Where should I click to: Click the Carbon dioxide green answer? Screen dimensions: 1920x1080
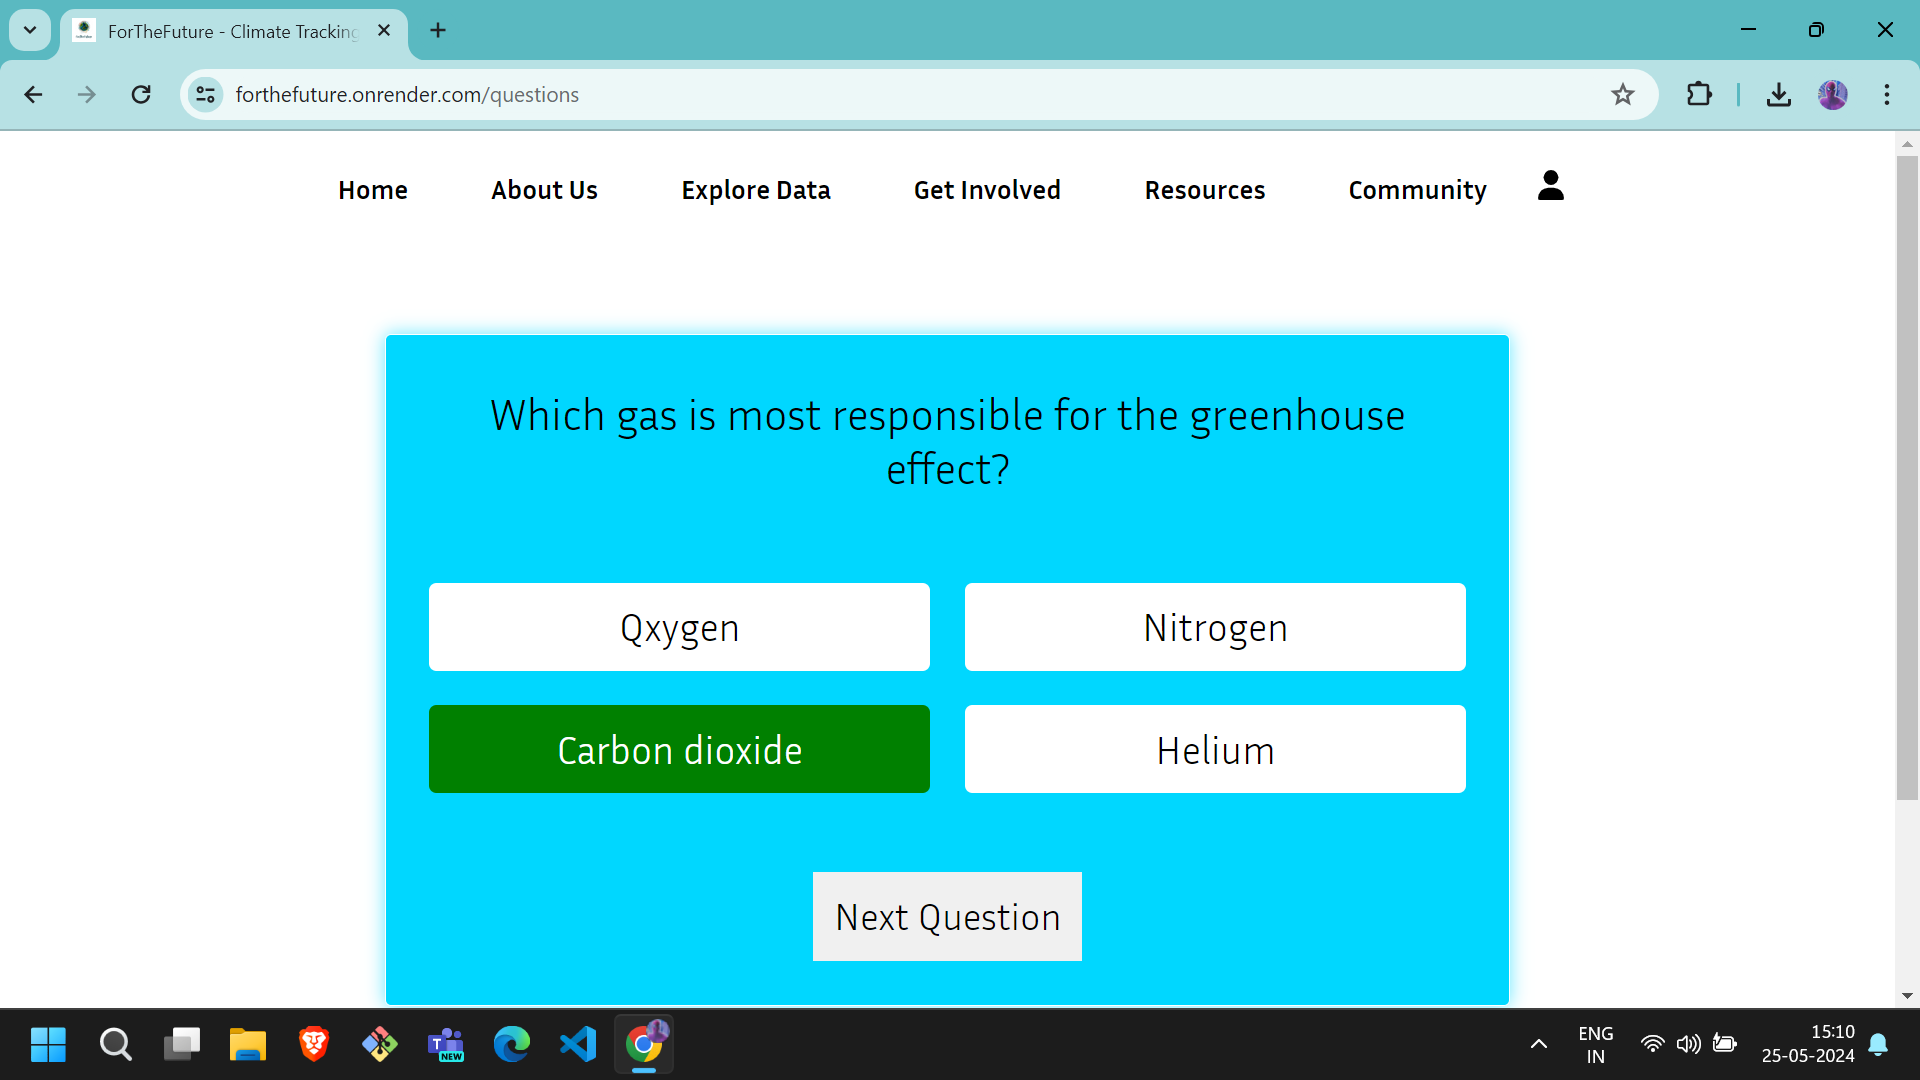(x=679, y=750)
